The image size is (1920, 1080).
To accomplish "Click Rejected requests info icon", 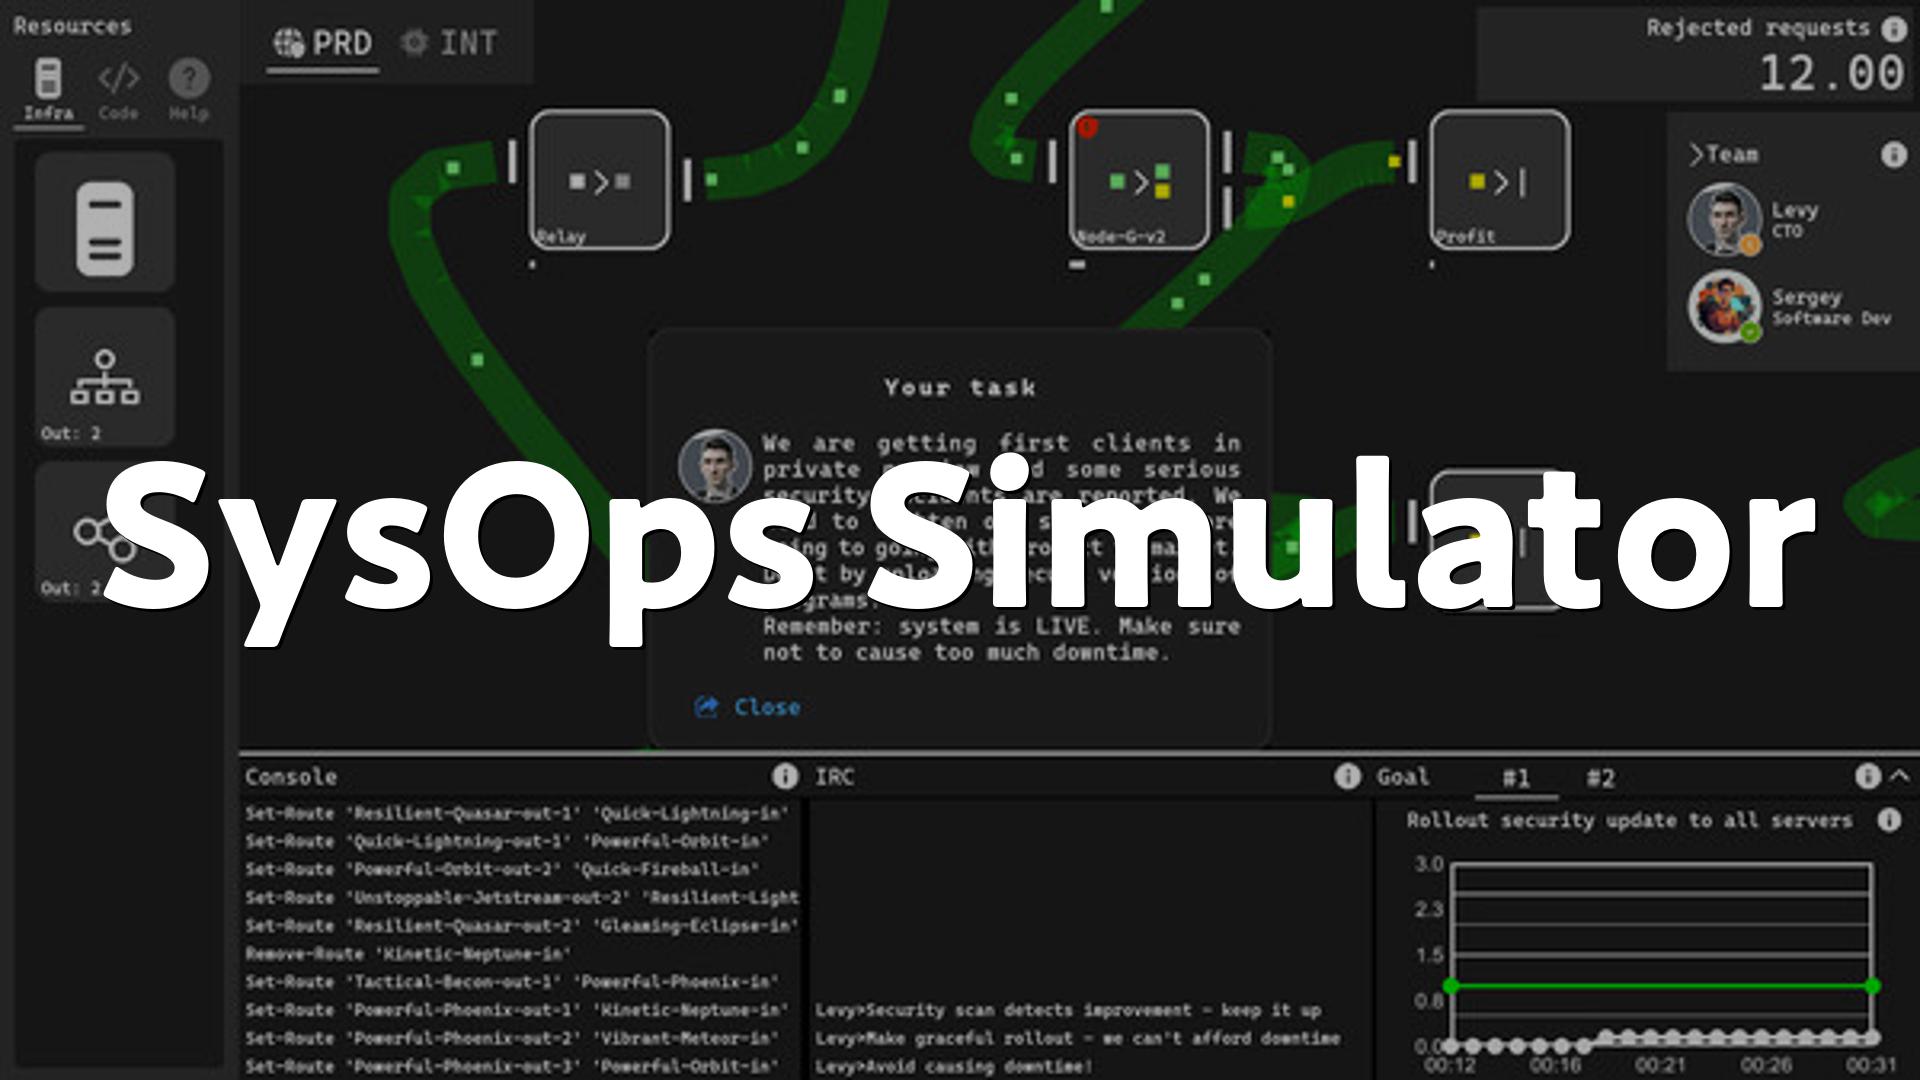I will click(x=1893, y=29).
